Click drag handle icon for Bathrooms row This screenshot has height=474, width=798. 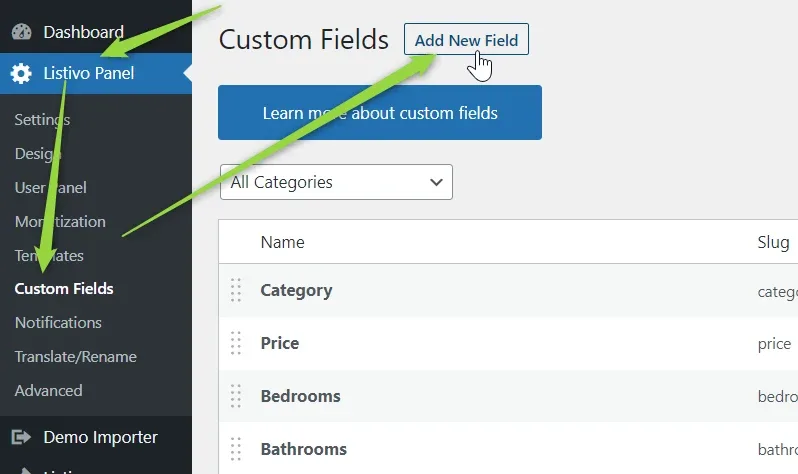pyautogui.click(x=236, y=449)
